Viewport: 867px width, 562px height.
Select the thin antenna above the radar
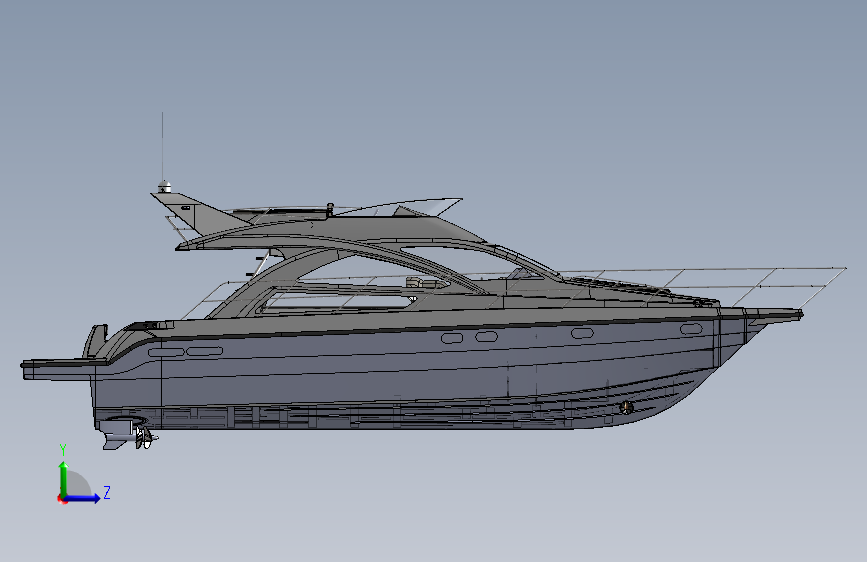(162, 147)
